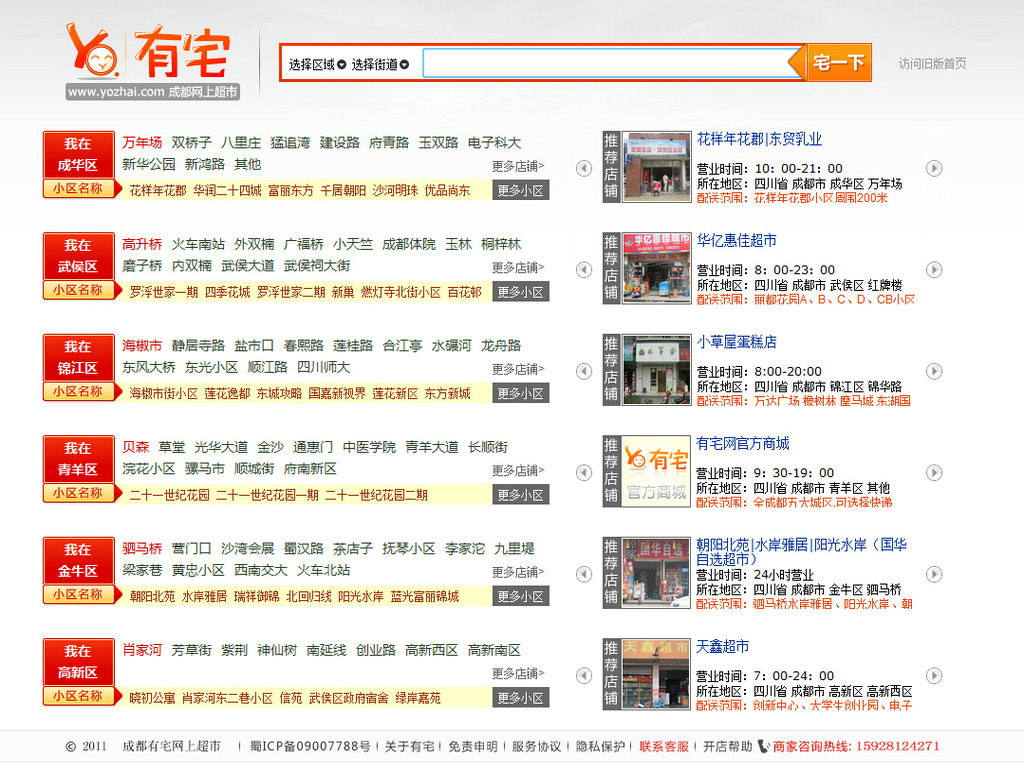Open the 选择区域 dropdown
Image resolution: width=1024 pixels, height=768 pixels.
[x=317, y=64]
